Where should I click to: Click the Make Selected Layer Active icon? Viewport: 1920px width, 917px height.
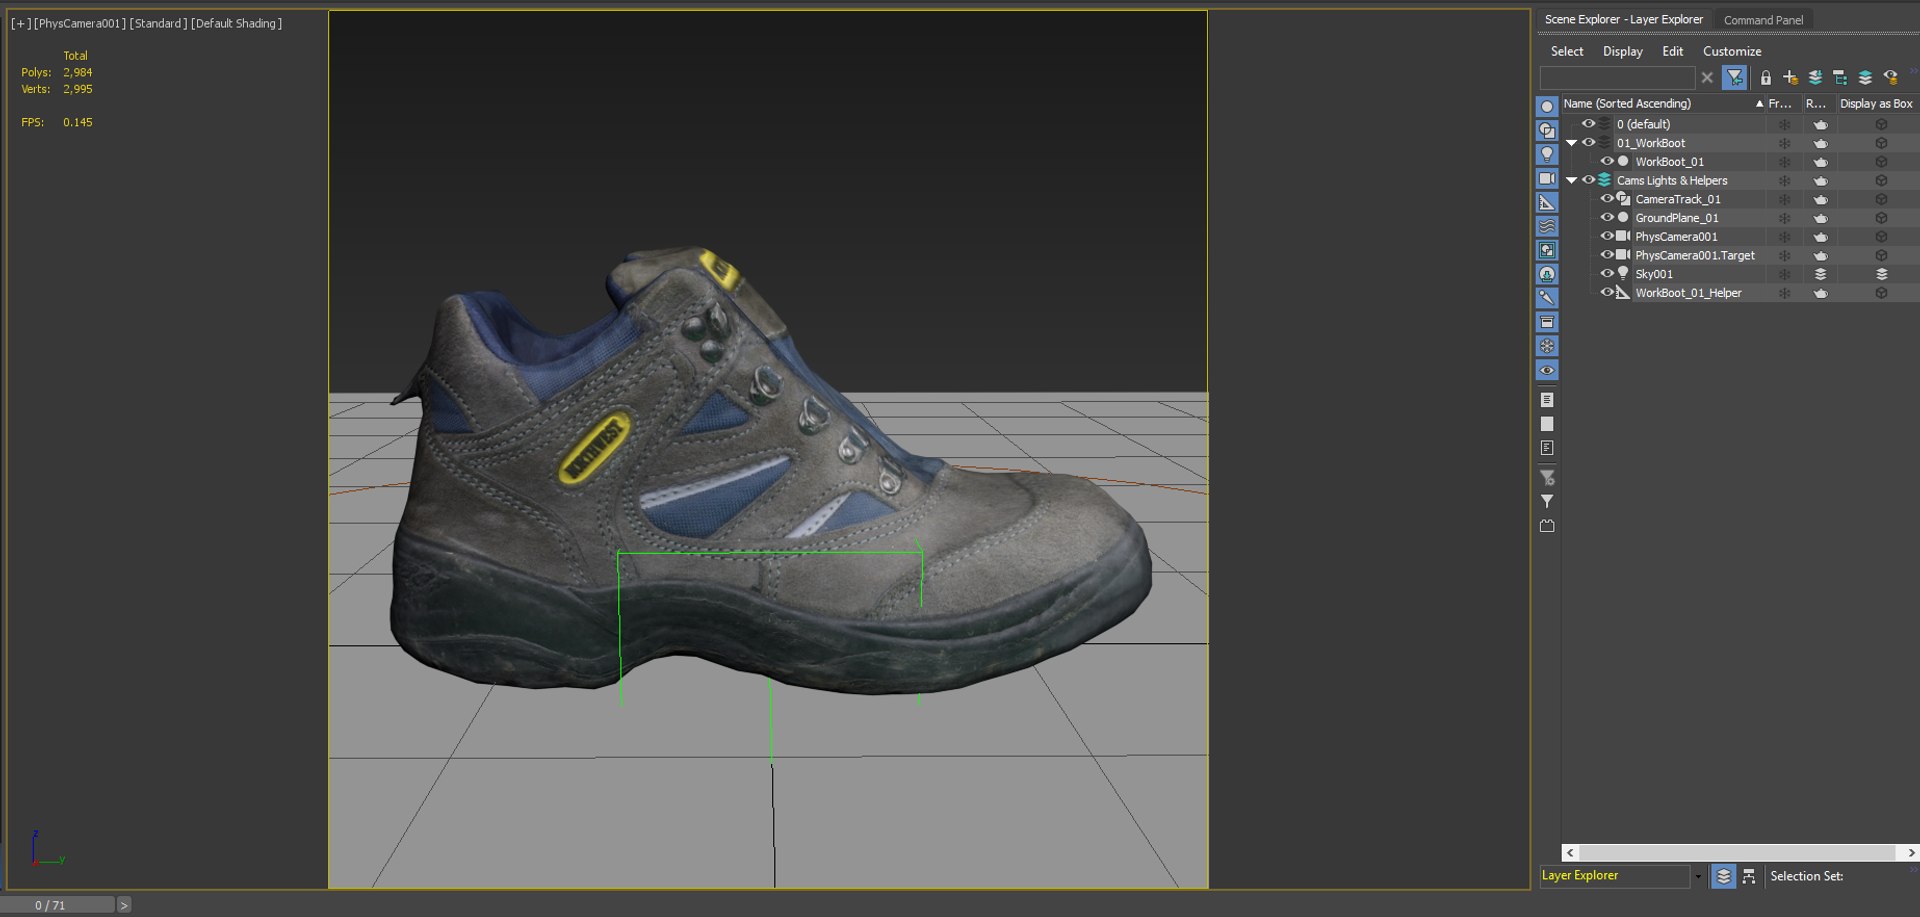coord(1865,77)
